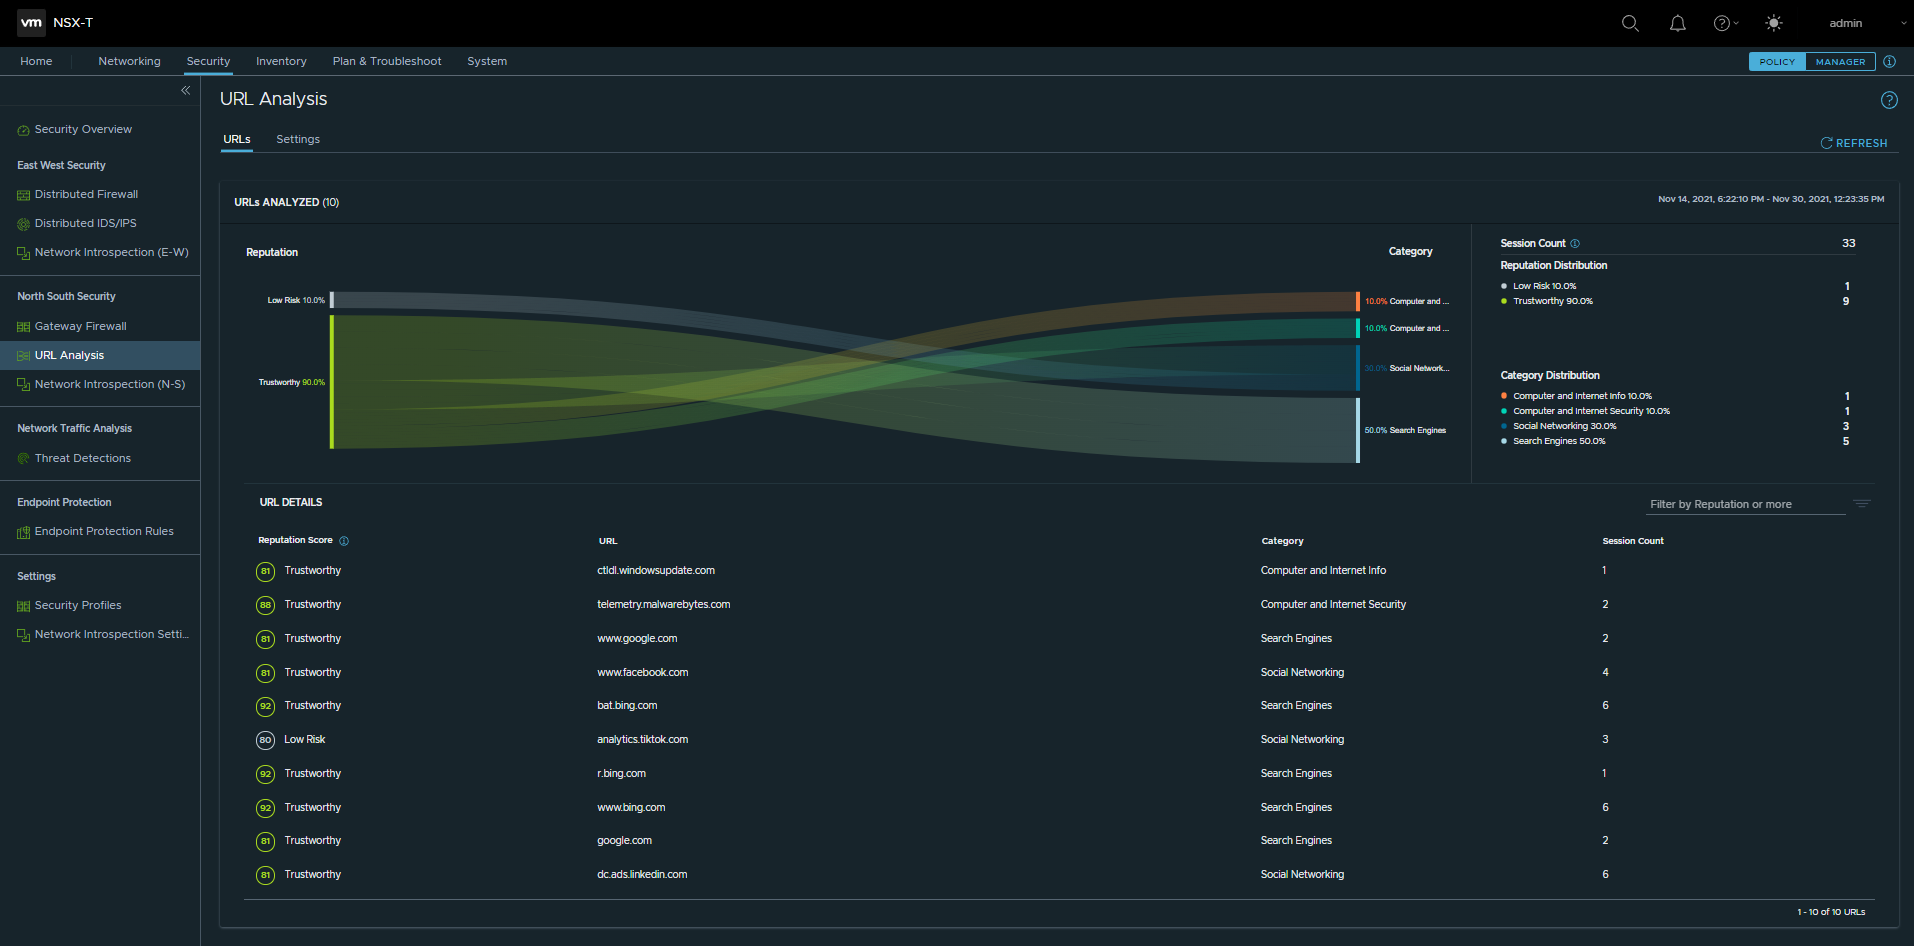
Task: Click the Network Introspection (N-S) icon
Action: pos(23,385)
